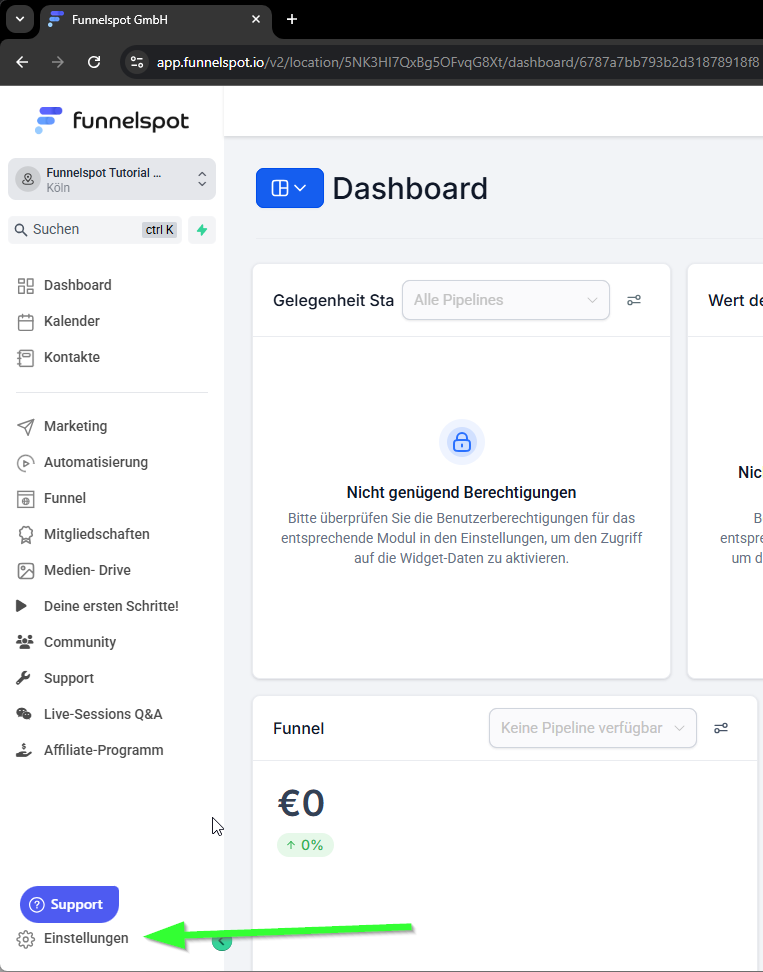
Task: Collapse the sidebar with green chevron button
Action: click(x=222, y=941)
